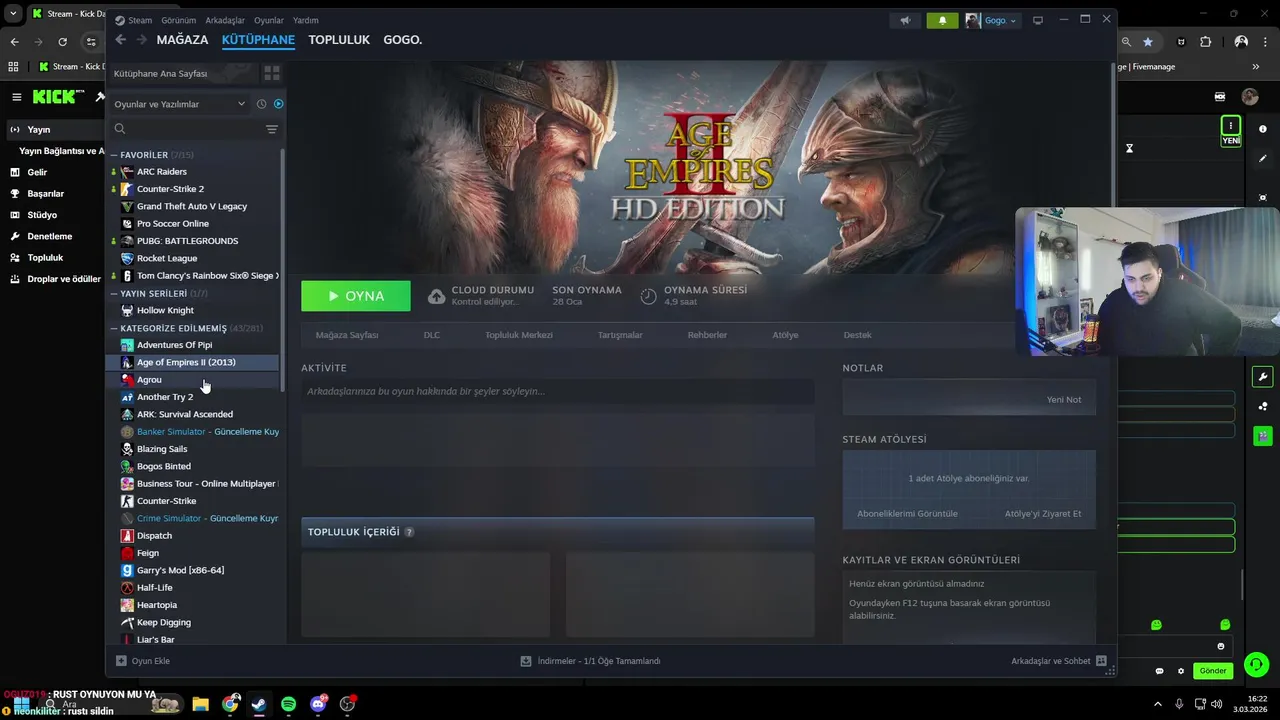Open Stüdyo in the Kick sidebar
The width and height of the screenshot is (1280, 720).
42,215
